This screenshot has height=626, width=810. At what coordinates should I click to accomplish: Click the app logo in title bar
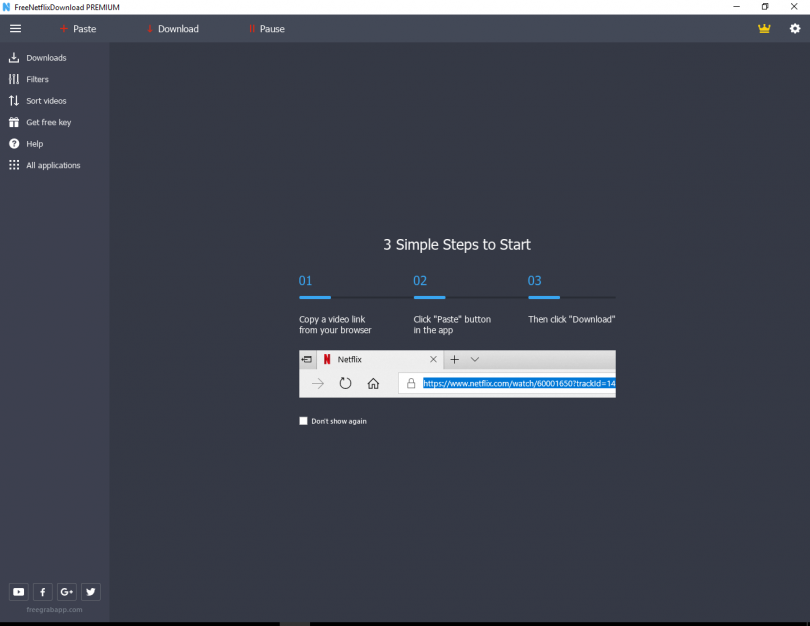6,7
